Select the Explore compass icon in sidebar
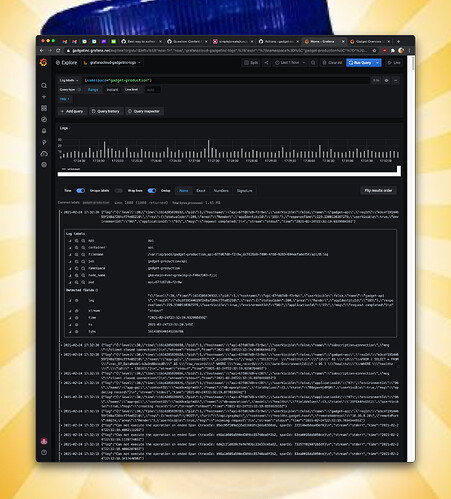This screenshot has width=451, height=499. point(44,119)
